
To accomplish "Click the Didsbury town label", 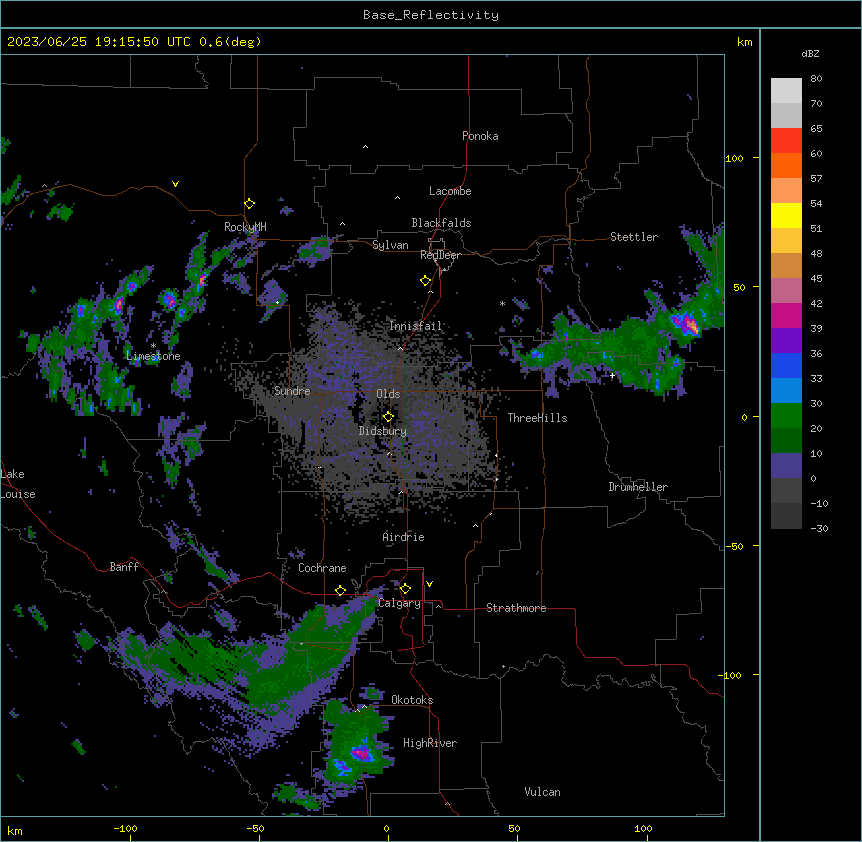I will tap(383, 431).
